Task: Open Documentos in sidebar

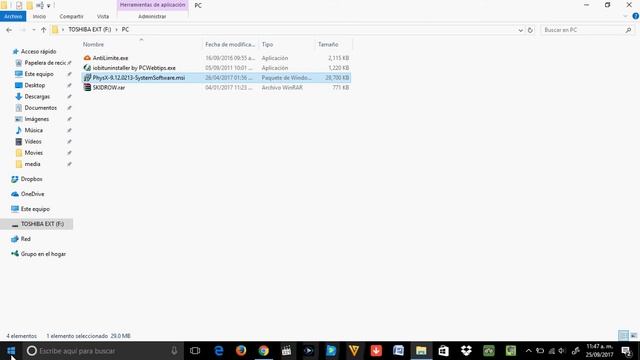Action: tap(40, 108)
